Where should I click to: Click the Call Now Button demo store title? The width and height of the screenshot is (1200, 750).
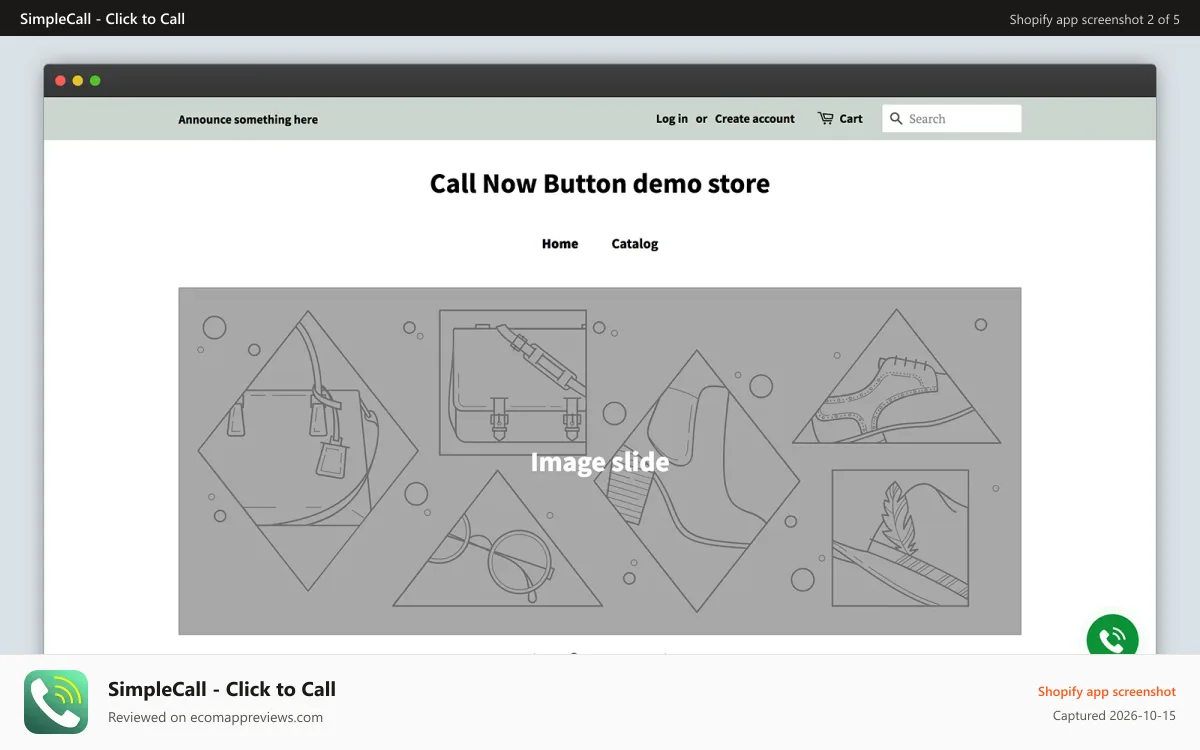pos(600,184)
